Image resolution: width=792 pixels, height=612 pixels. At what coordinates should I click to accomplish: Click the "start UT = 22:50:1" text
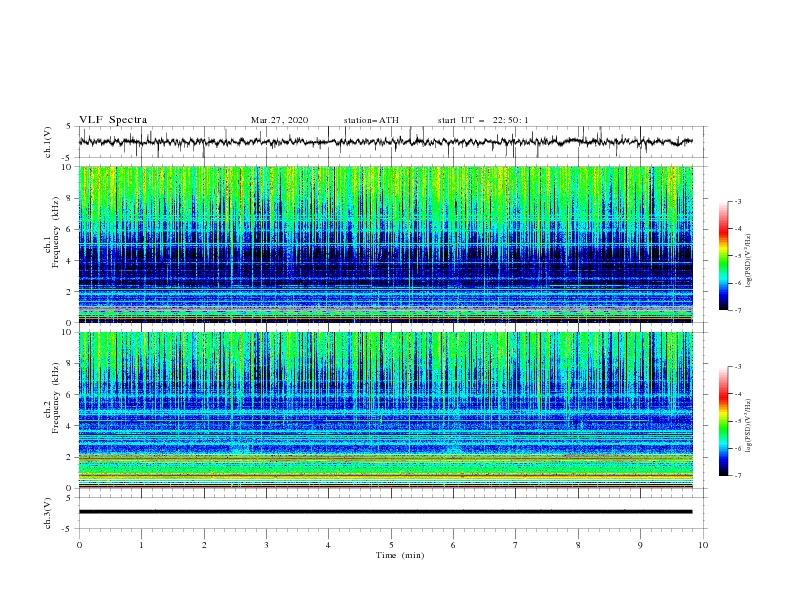(x=483, y=120)
